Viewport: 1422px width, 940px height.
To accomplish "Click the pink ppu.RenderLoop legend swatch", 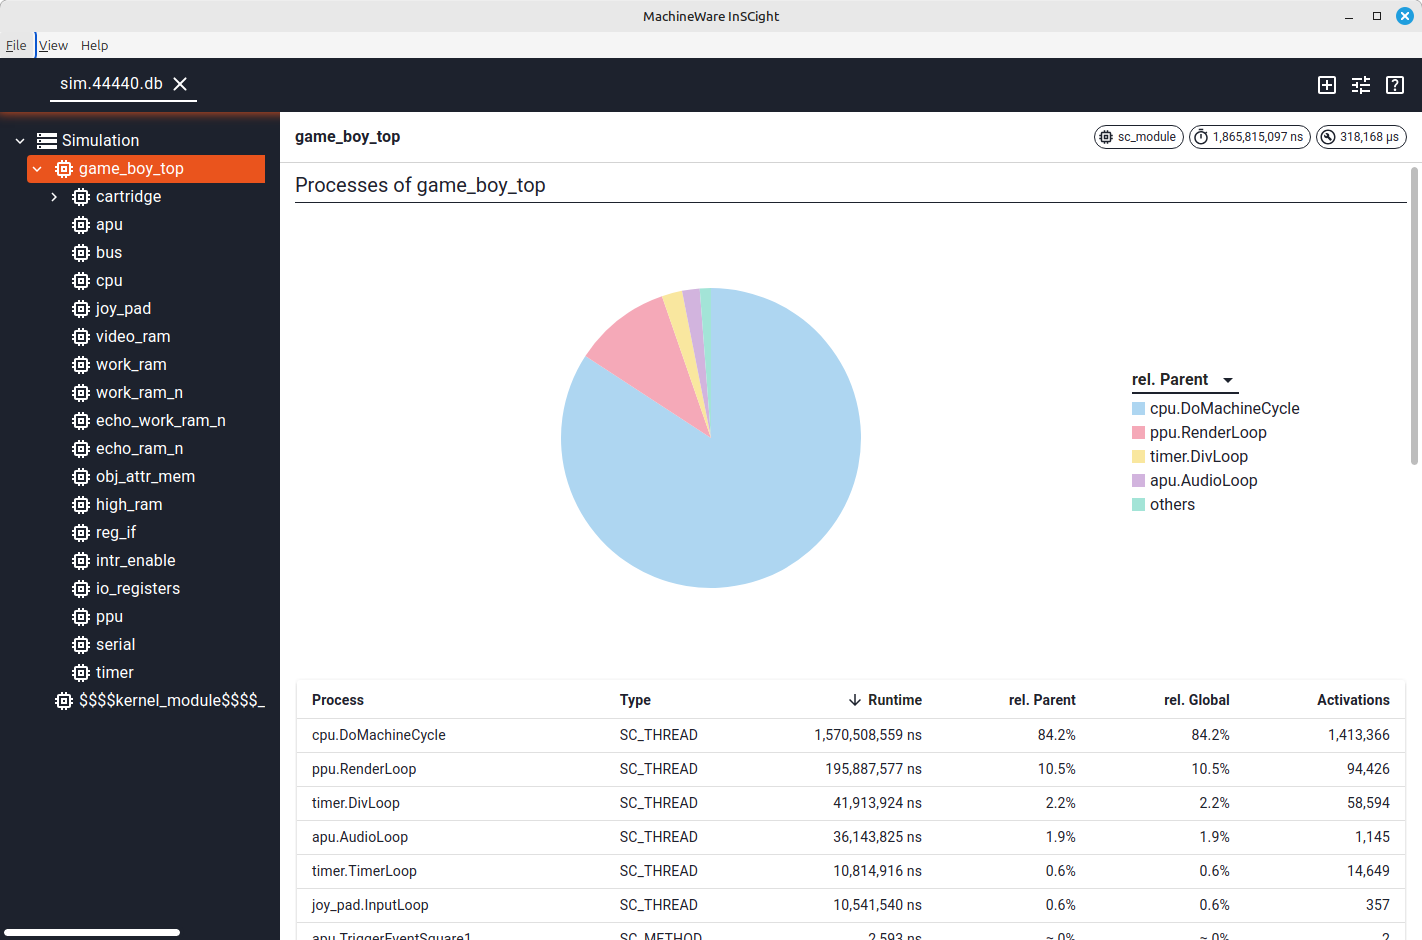I will [x=1138, y=433].
